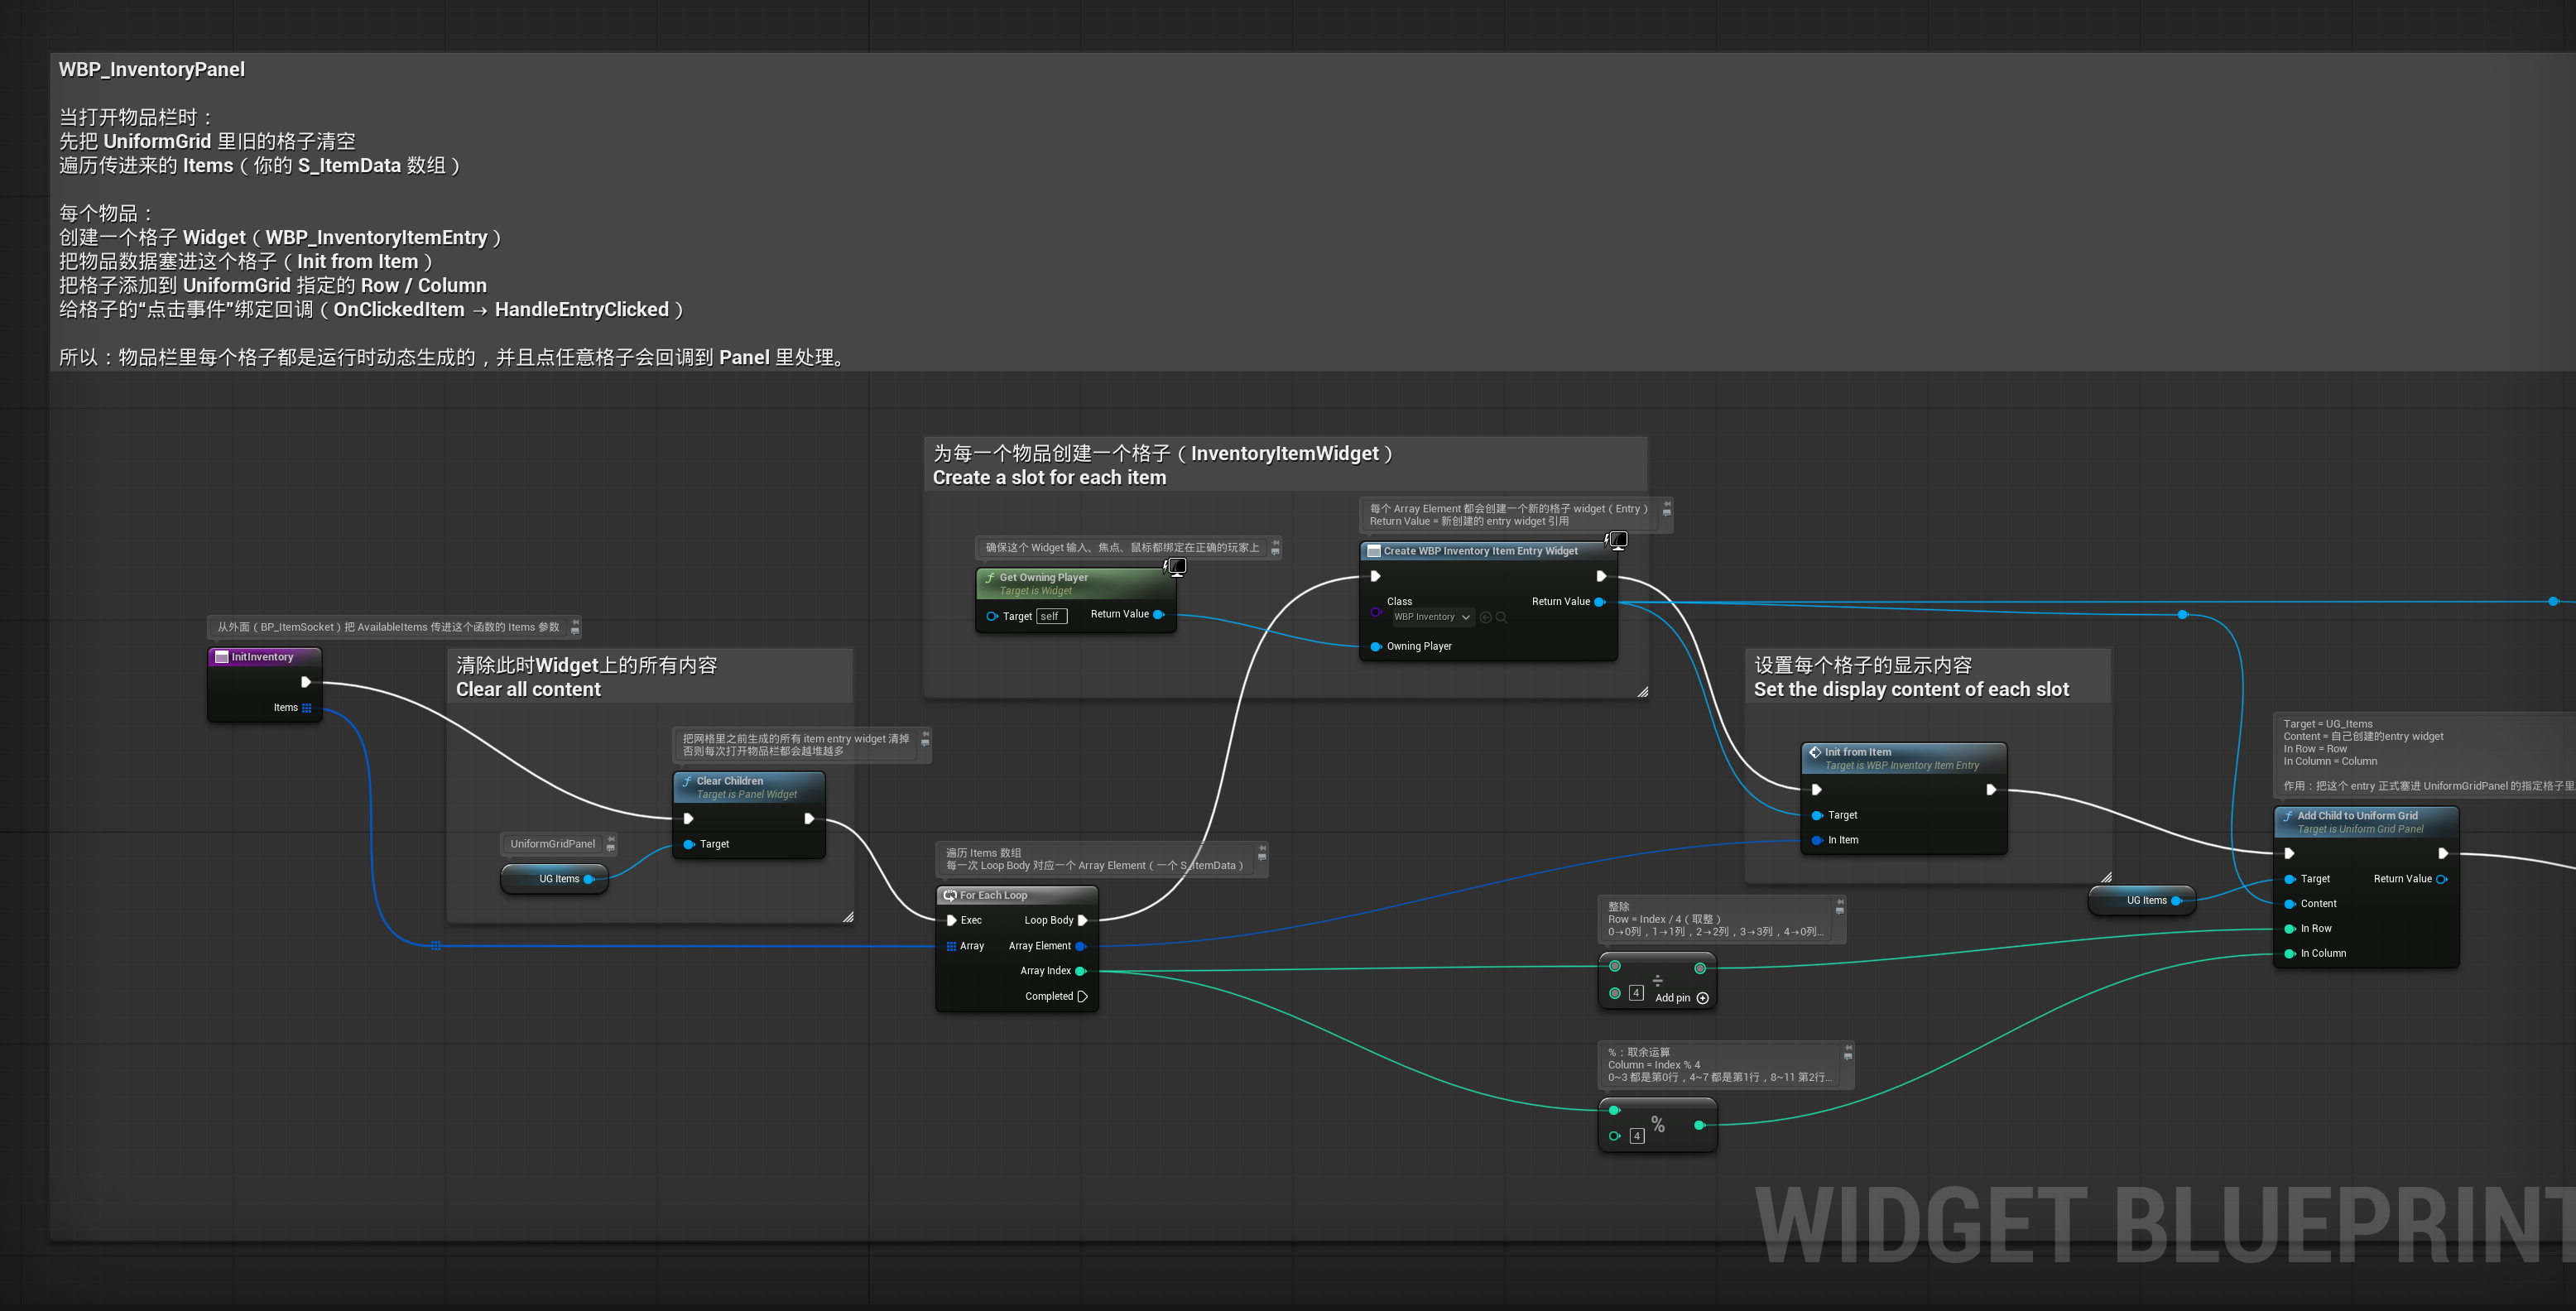Click the divide node's value field containing 4
This screenshot has height=1311, width=2576.
tap(1636, 993)
